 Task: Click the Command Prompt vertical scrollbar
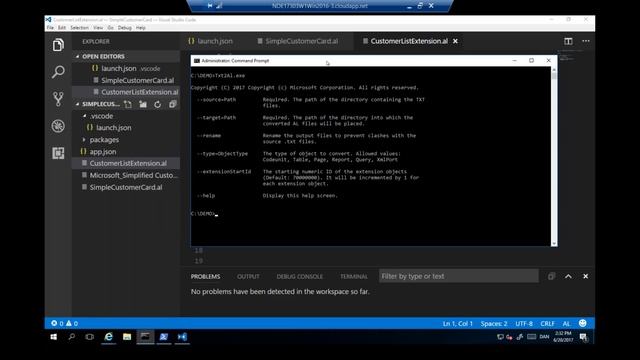[x=554, y=157]
